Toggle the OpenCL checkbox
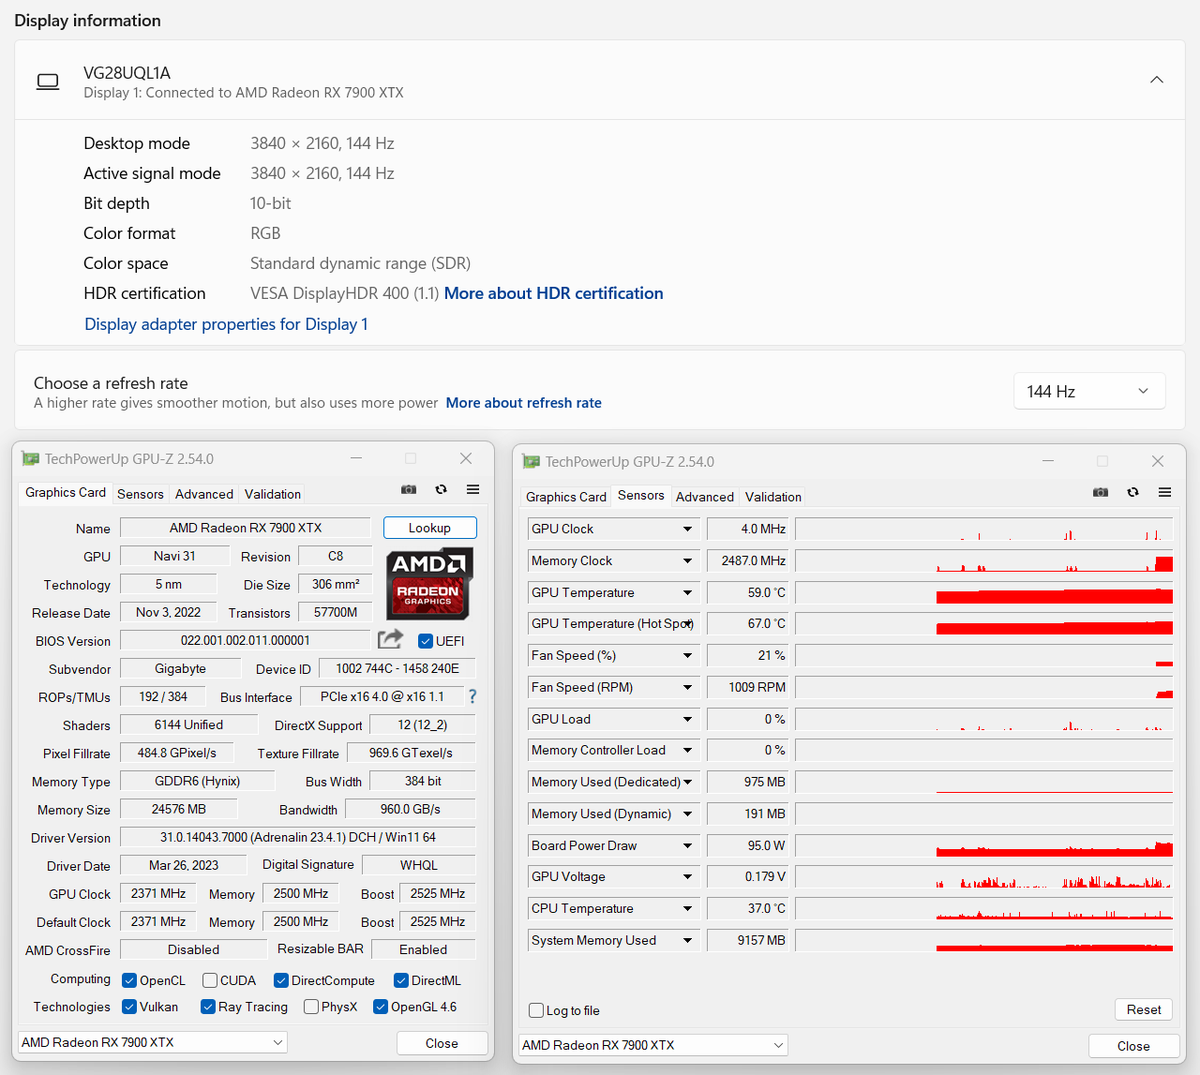1200x1075 pixels. 129,980
